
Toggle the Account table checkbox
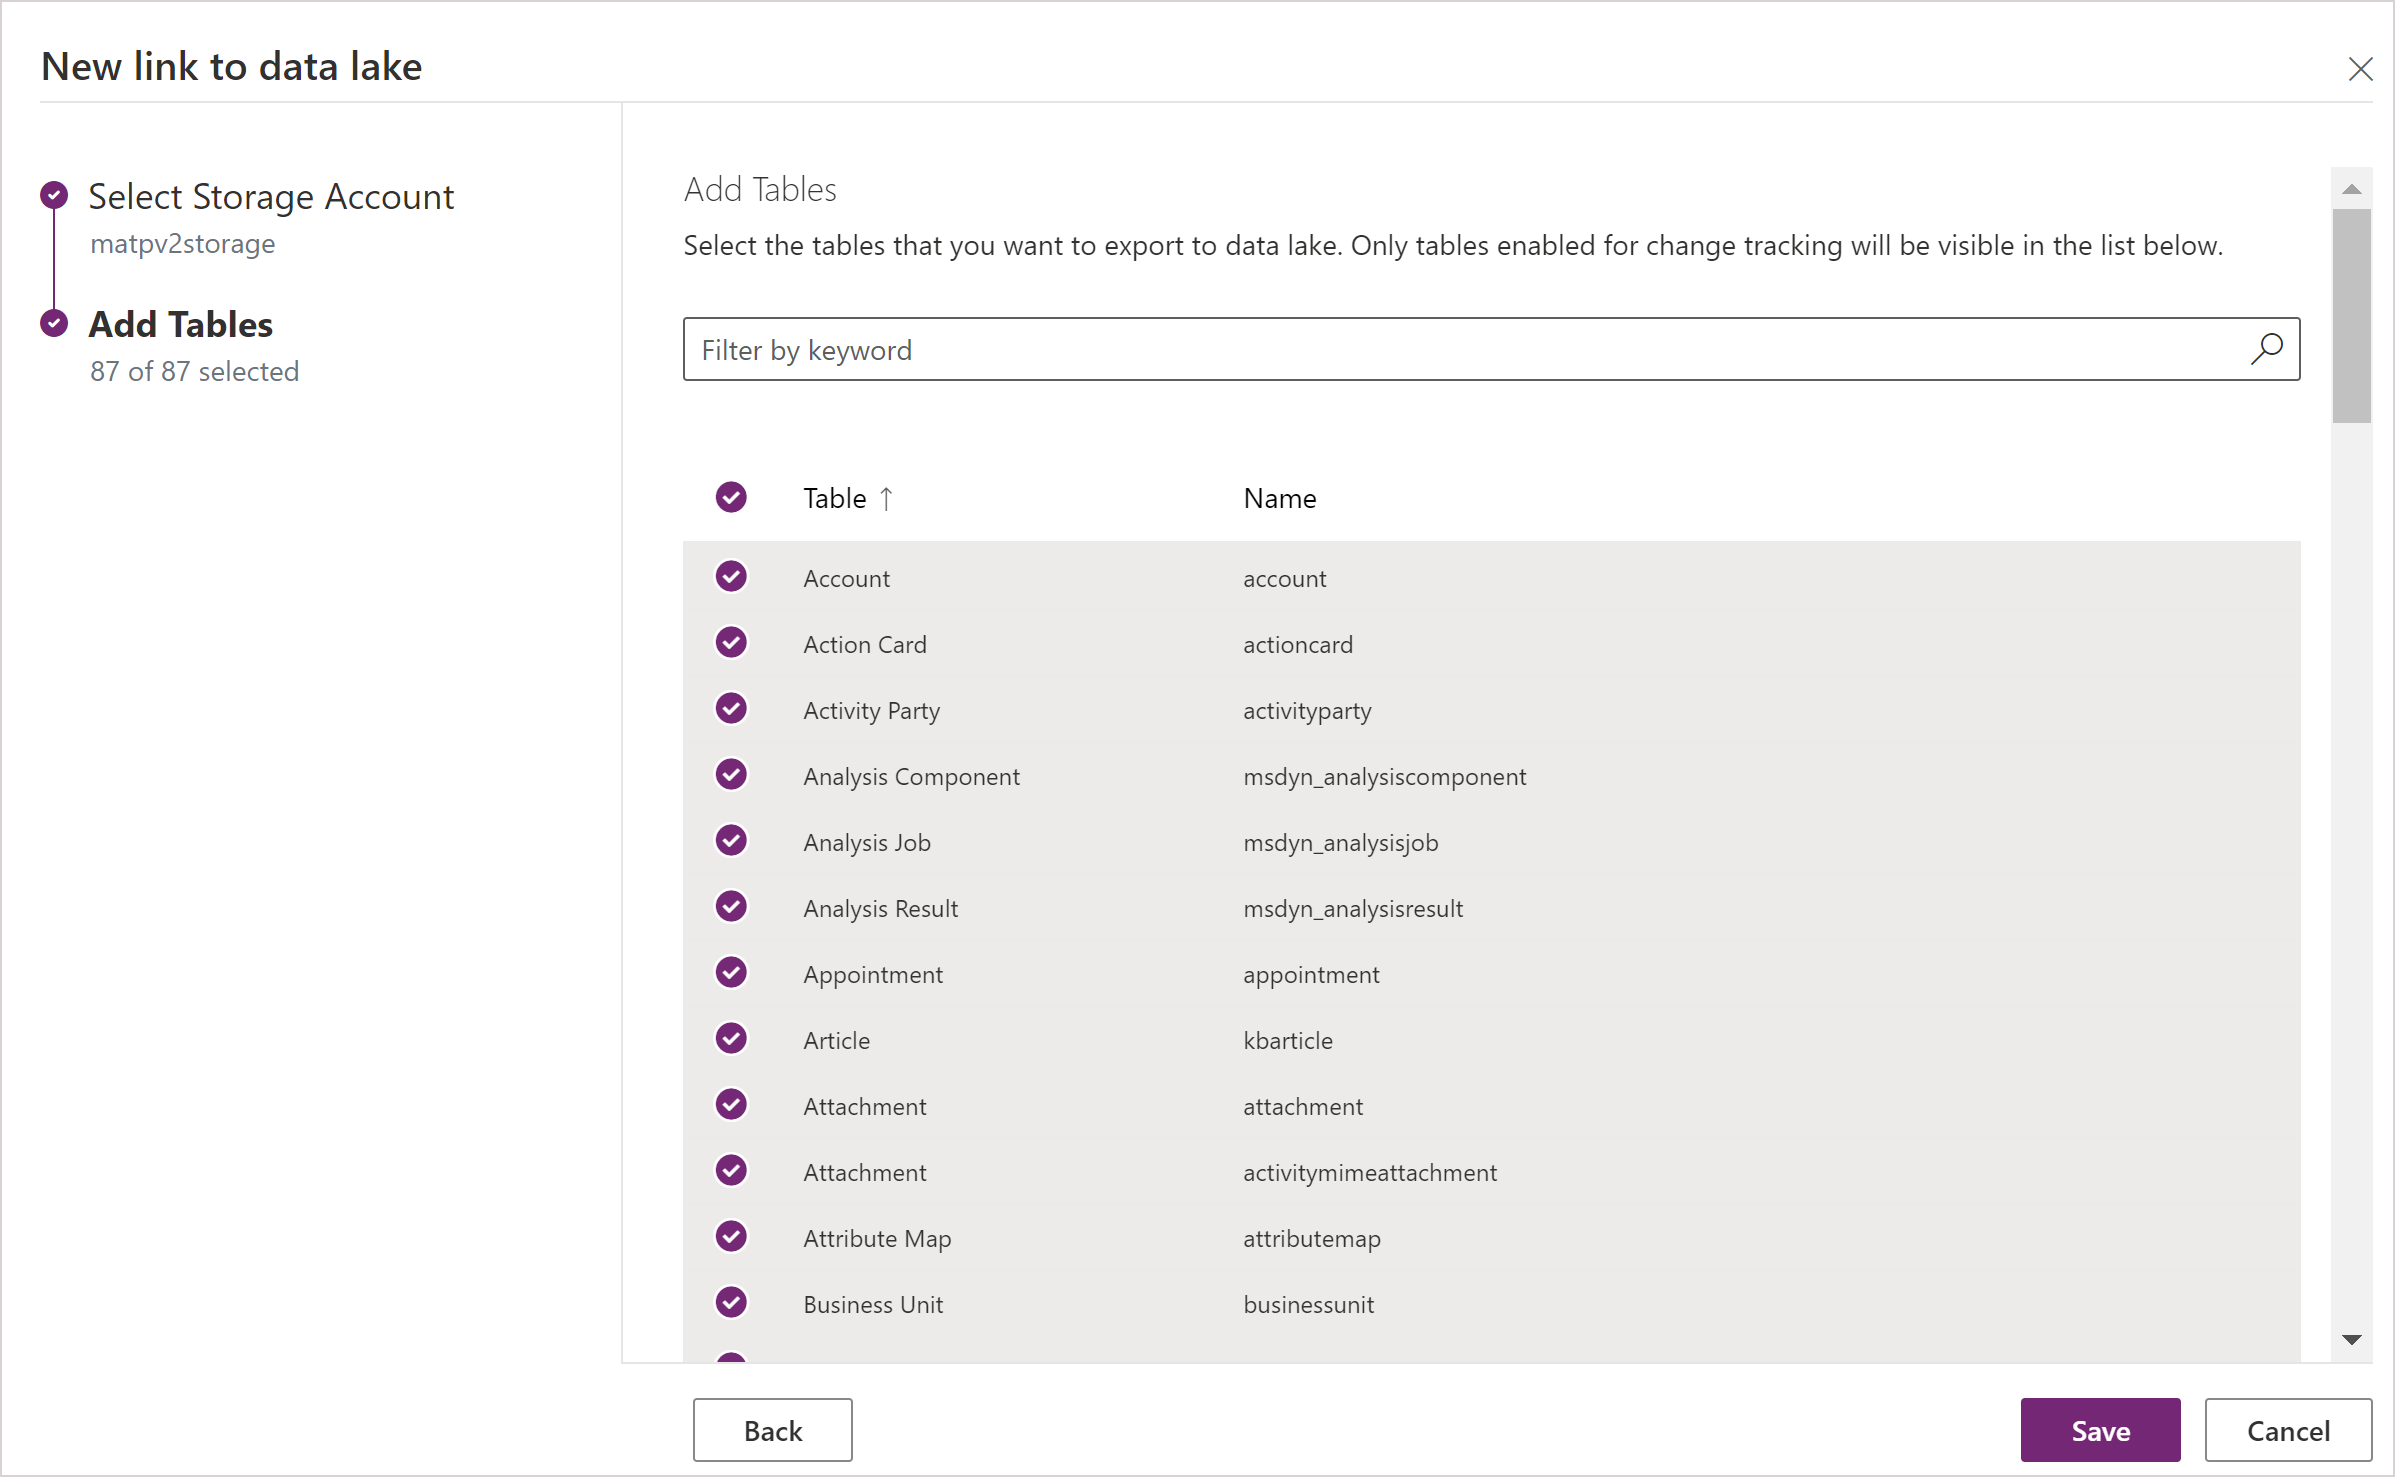click(x=730, y=577)
